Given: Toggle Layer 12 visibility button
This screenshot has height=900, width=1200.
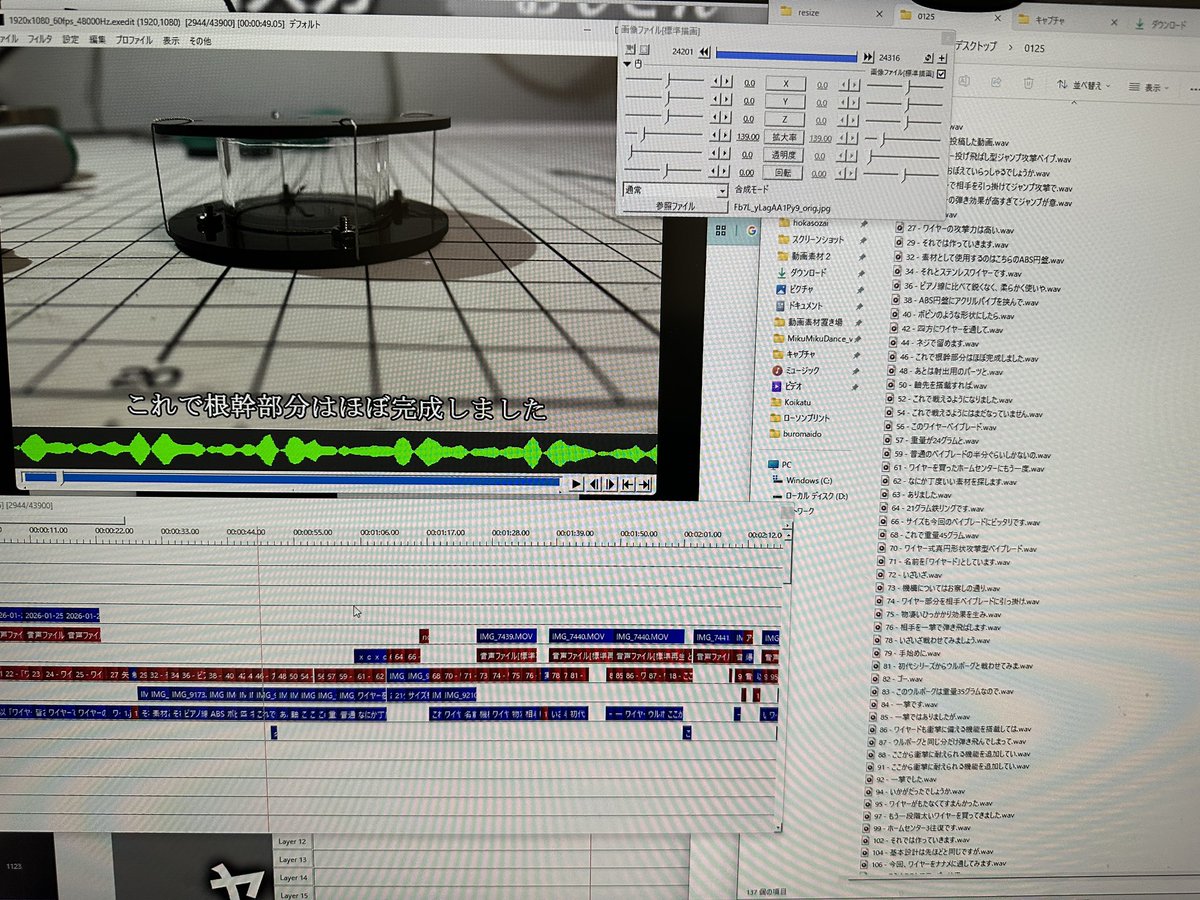Looking at the screenshot, I should point(292,842).
